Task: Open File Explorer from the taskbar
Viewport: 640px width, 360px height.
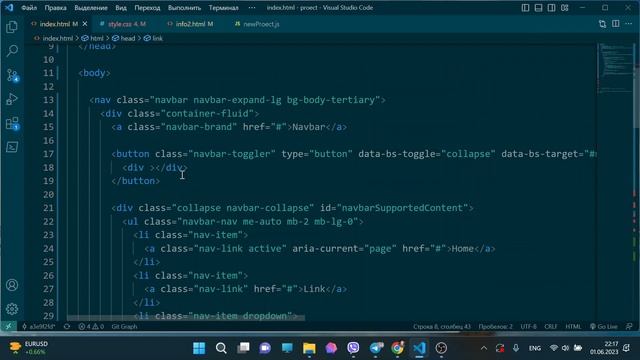Action: point(309,348)
